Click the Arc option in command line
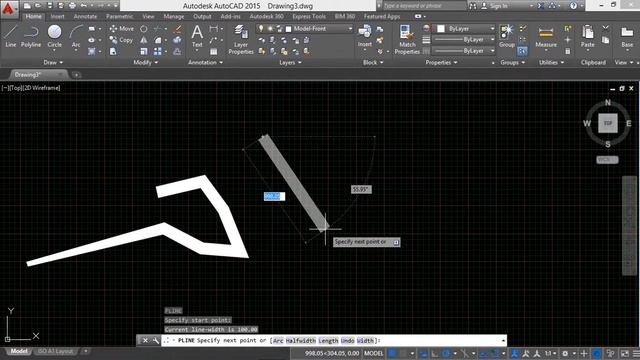Viewport: 640px width, 360px height. [278, 340]
